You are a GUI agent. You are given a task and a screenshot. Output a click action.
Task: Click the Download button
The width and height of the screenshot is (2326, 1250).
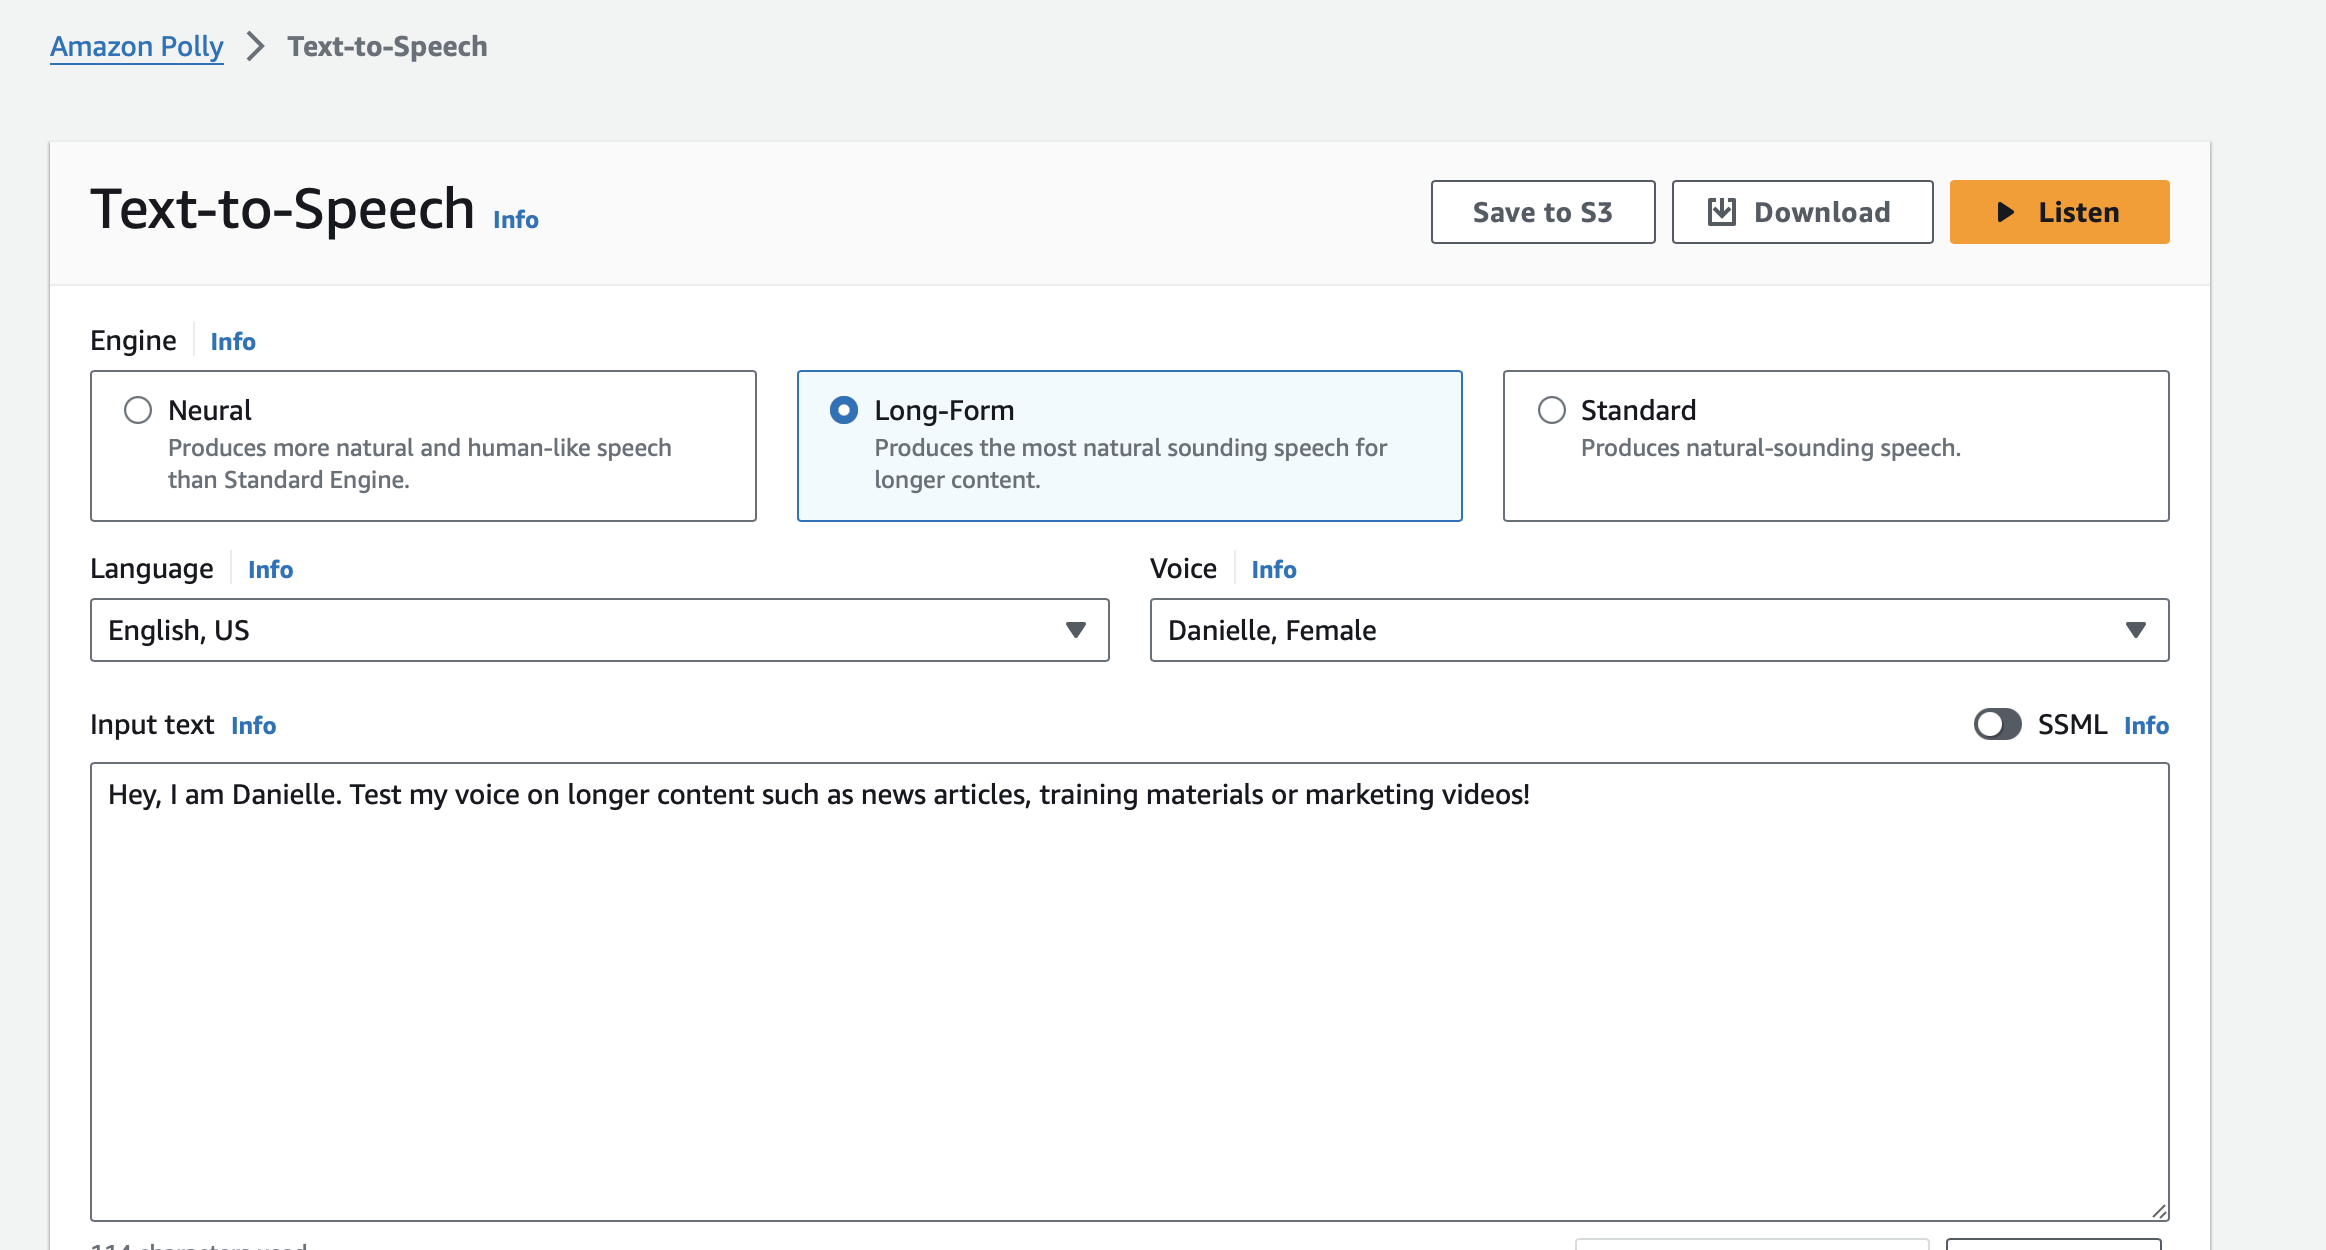pos(1802,212)
